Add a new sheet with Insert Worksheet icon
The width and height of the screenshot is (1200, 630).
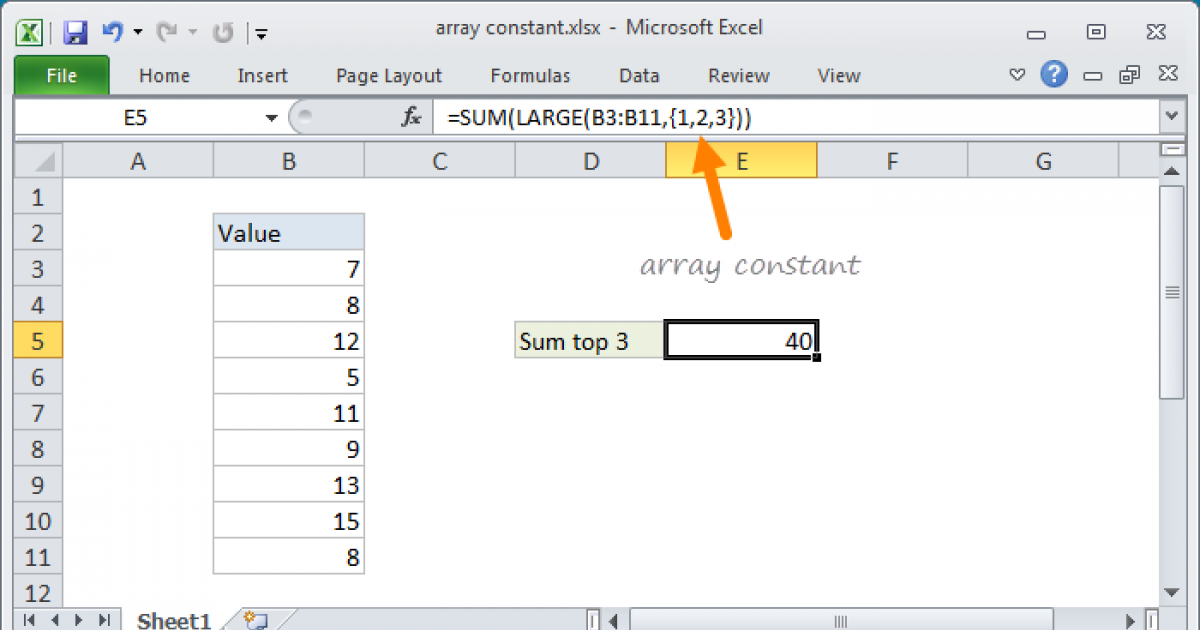(x=255, y=620)
